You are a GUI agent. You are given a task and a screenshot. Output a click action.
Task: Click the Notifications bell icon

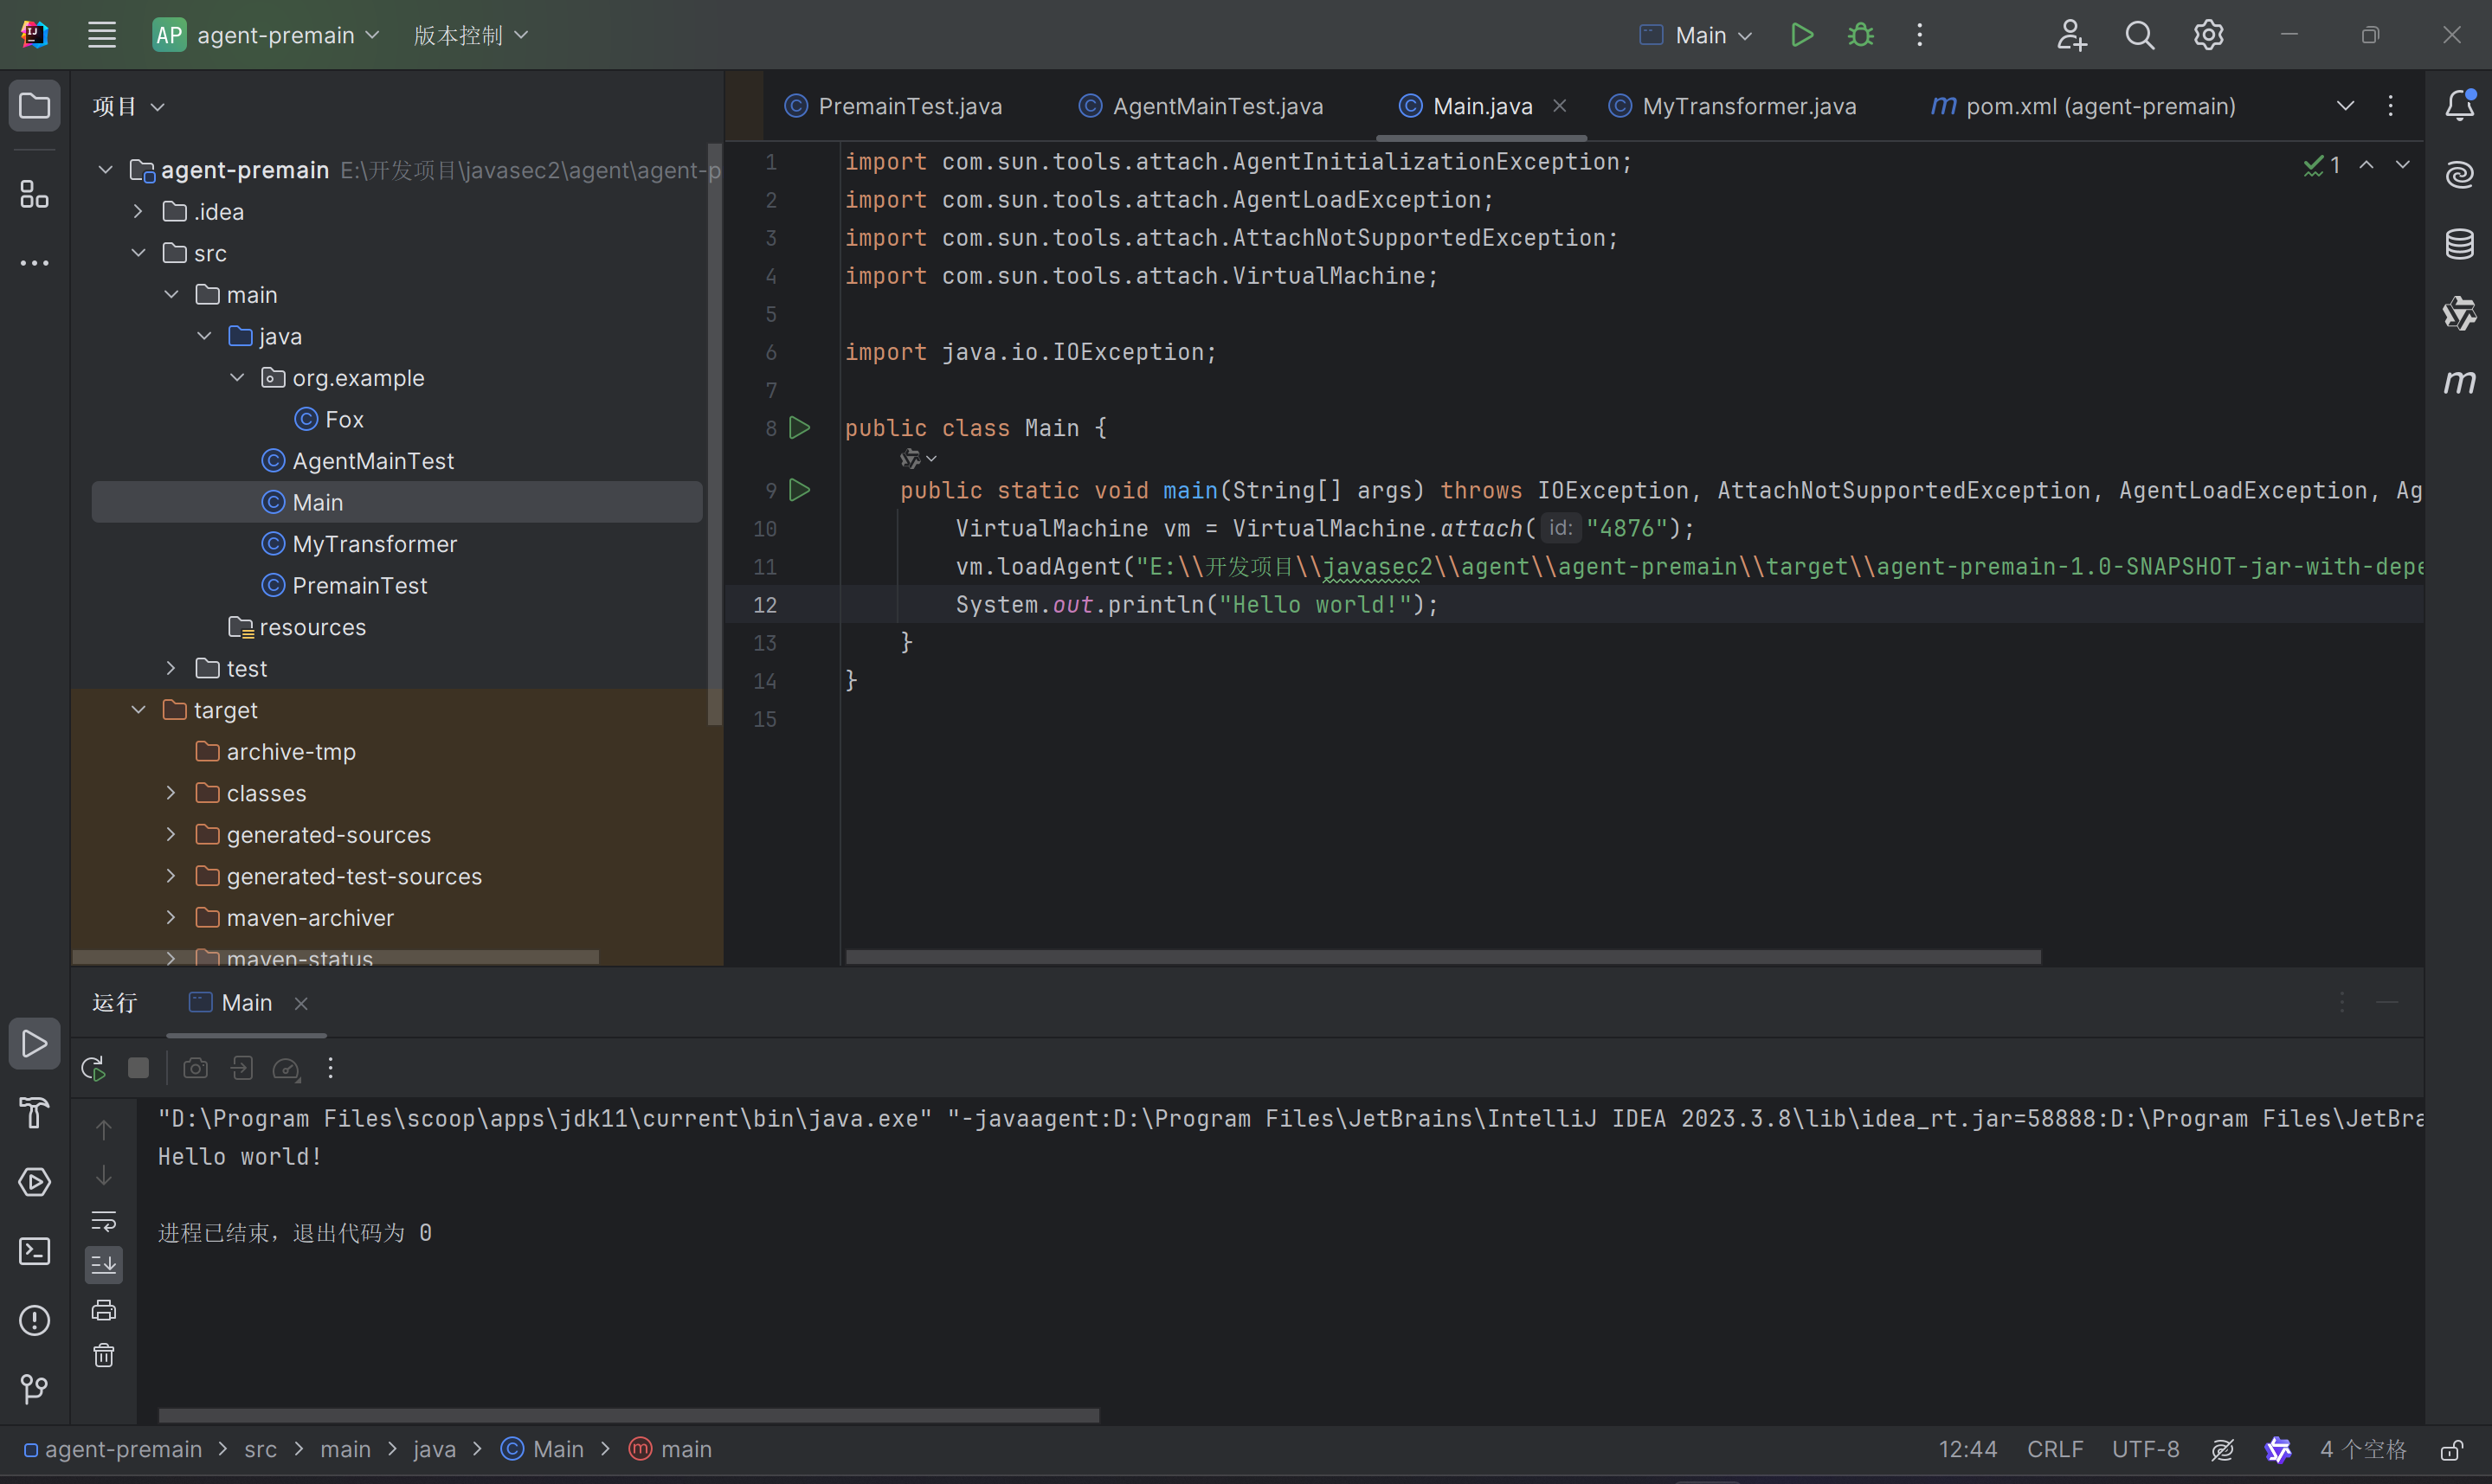[x=2459, y=105]
